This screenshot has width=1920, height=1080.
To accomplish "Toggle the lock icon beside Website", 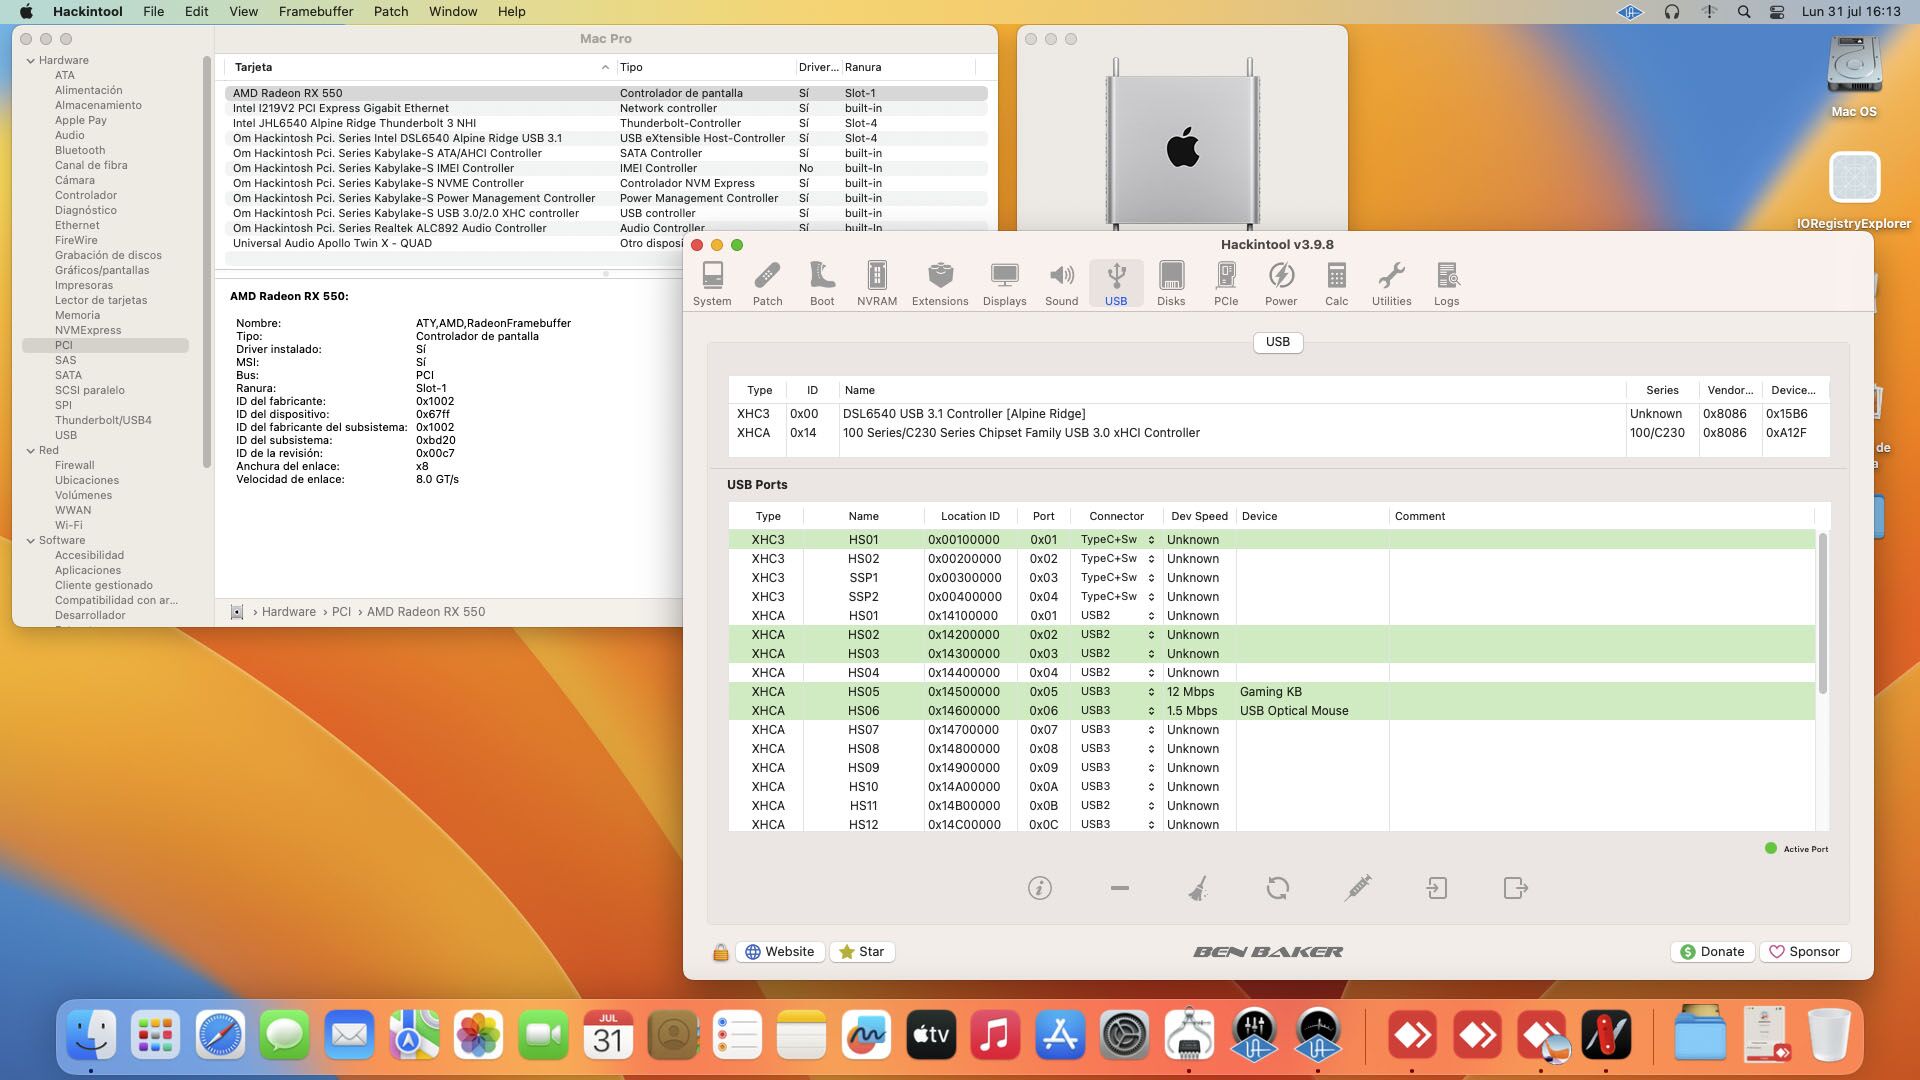I will pyautogui.click(x=720, y=952).
